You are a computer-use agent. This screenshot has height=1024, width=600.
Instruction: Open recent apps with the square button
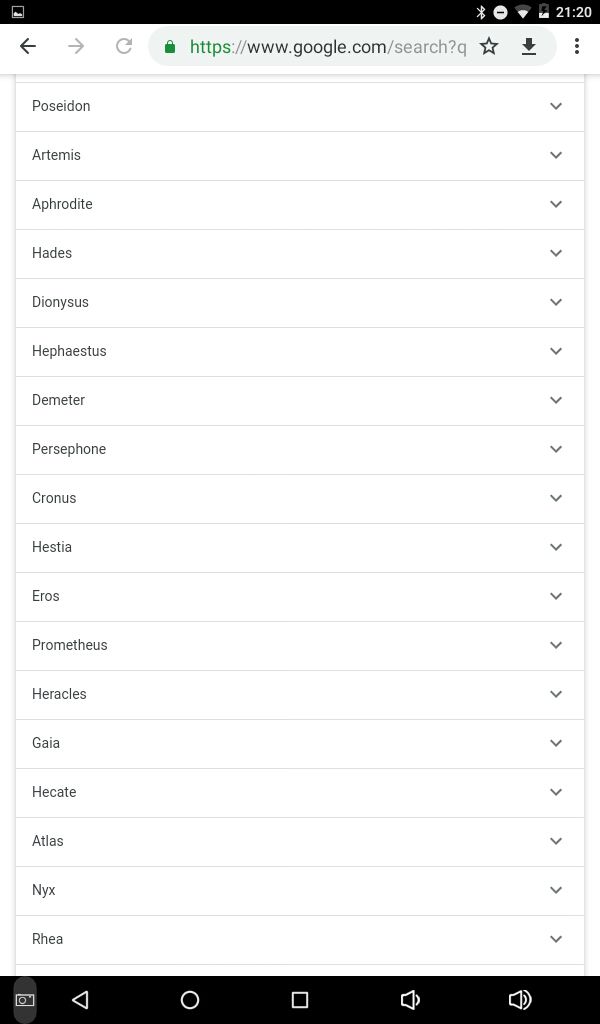pyautogui.click(x=300, y=999)
